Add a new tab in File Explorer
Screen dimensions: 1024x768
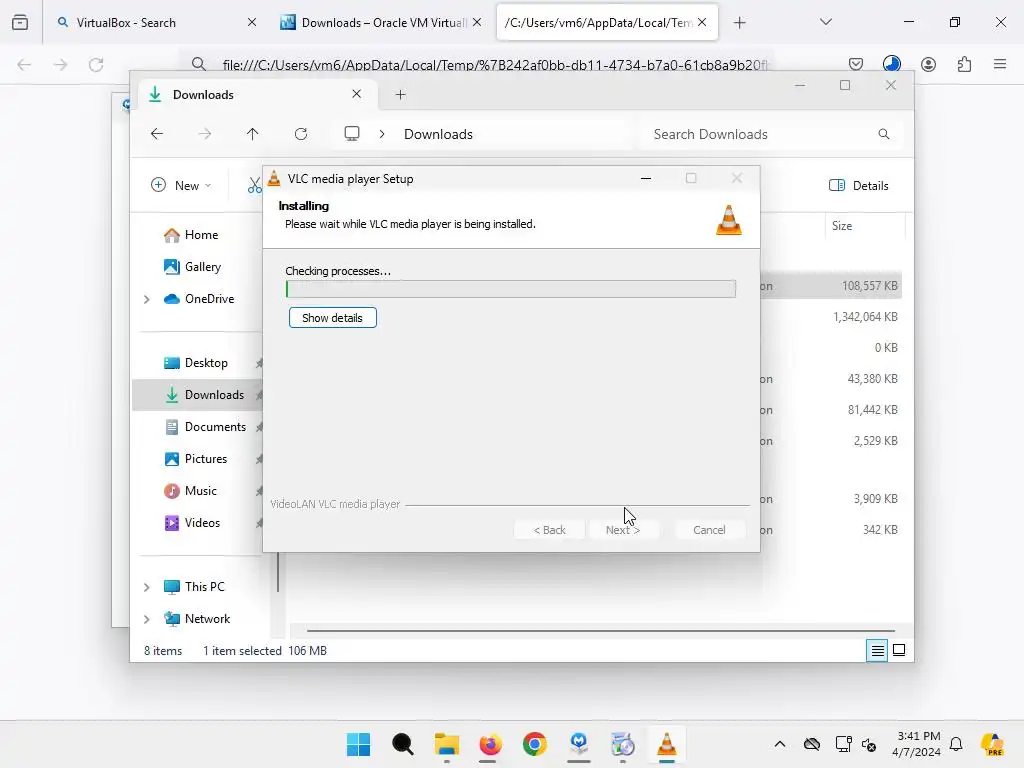click(x=400, y=95)
